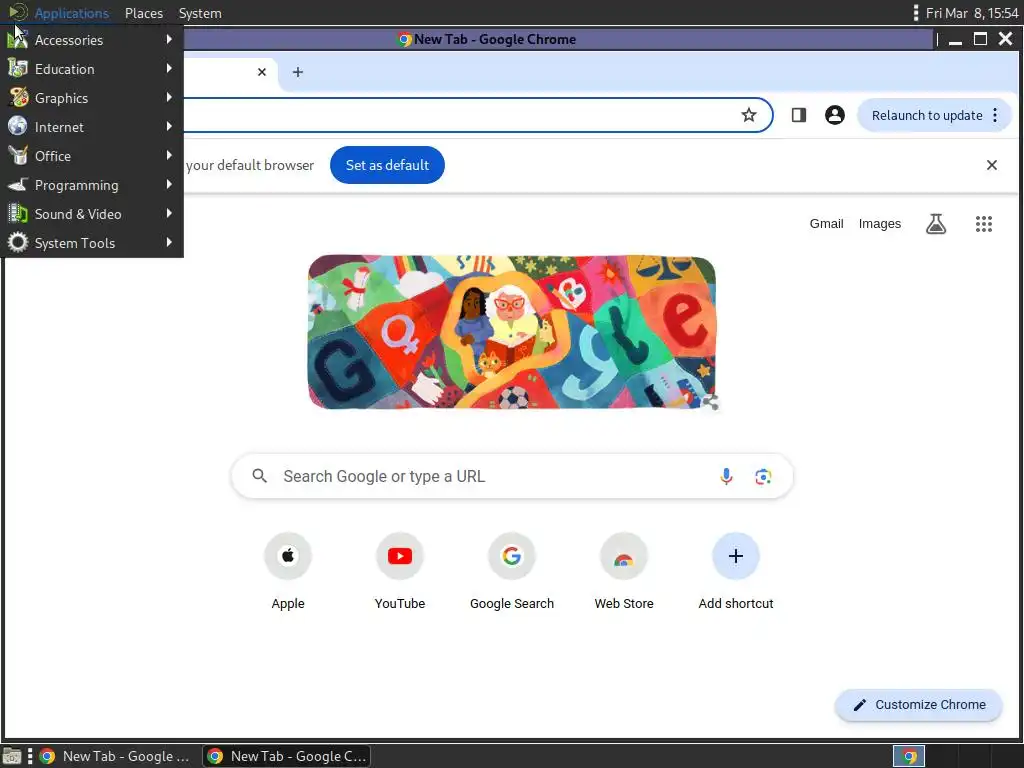Toggle the Chrome side panel icon
Image resolution: width=1024 pixels, height=768 pixels.
point(799,115)
